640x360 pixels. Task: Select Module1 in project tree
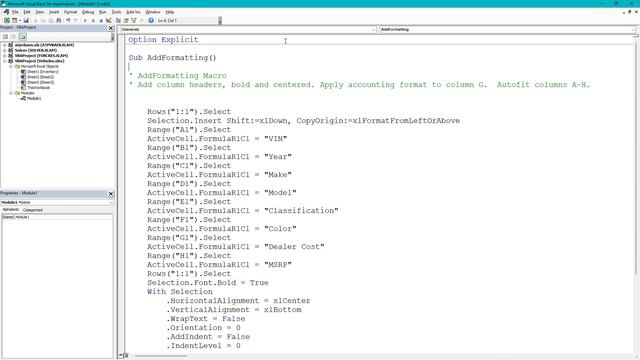click(31, 98)
